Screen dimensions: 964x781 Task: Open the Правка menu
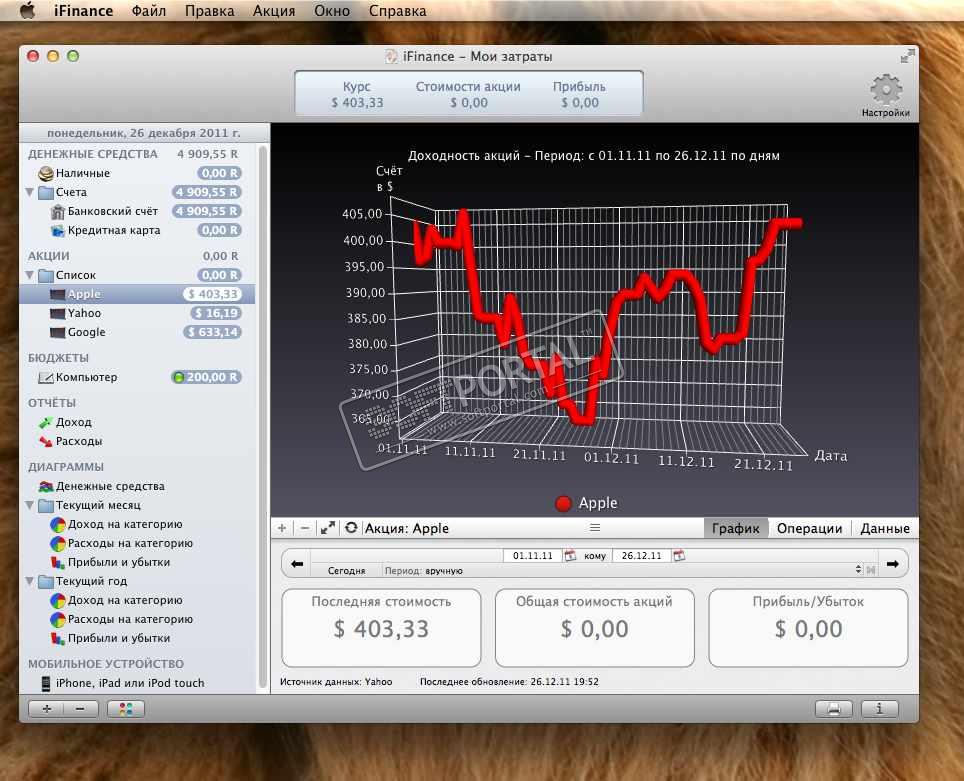click(209, 11)
